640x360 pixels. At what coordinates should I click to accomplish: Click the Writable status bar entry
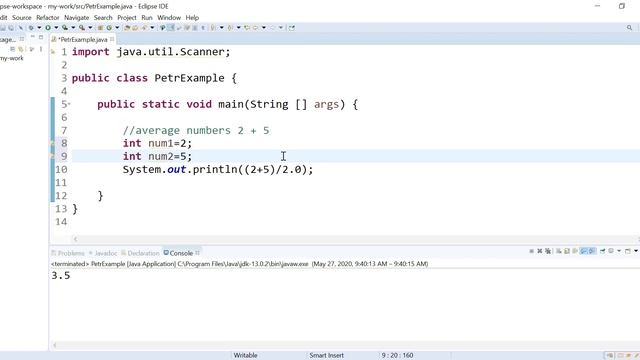(x=245, y=356)
